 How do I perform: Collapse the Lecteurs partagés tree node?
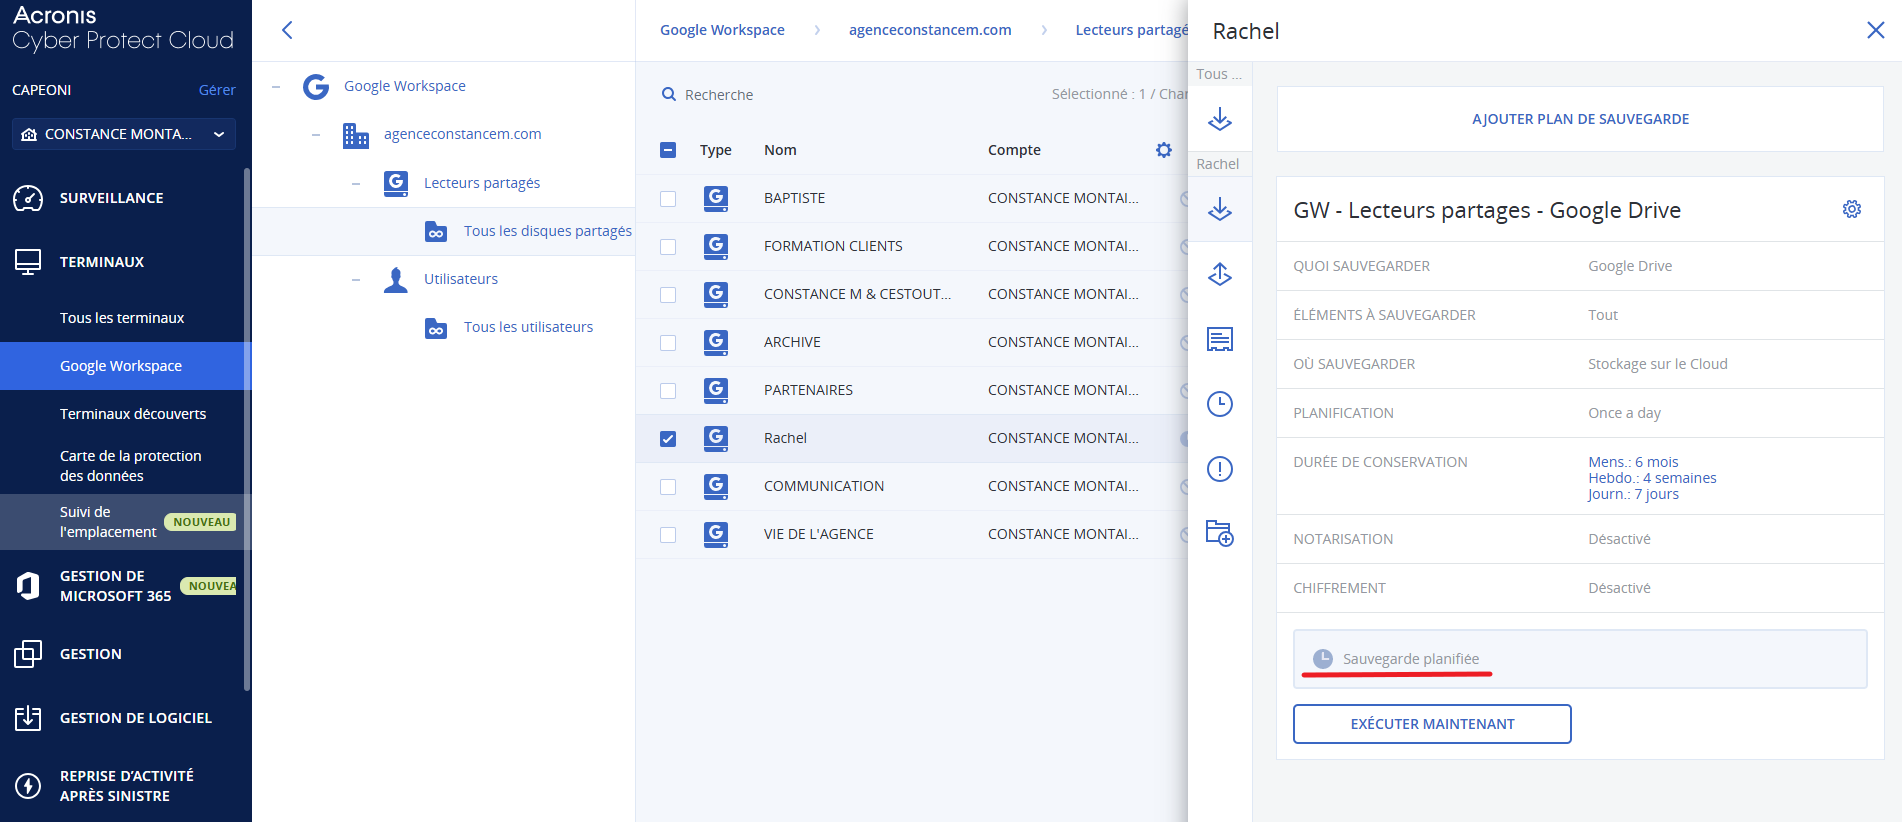[356, 183]
